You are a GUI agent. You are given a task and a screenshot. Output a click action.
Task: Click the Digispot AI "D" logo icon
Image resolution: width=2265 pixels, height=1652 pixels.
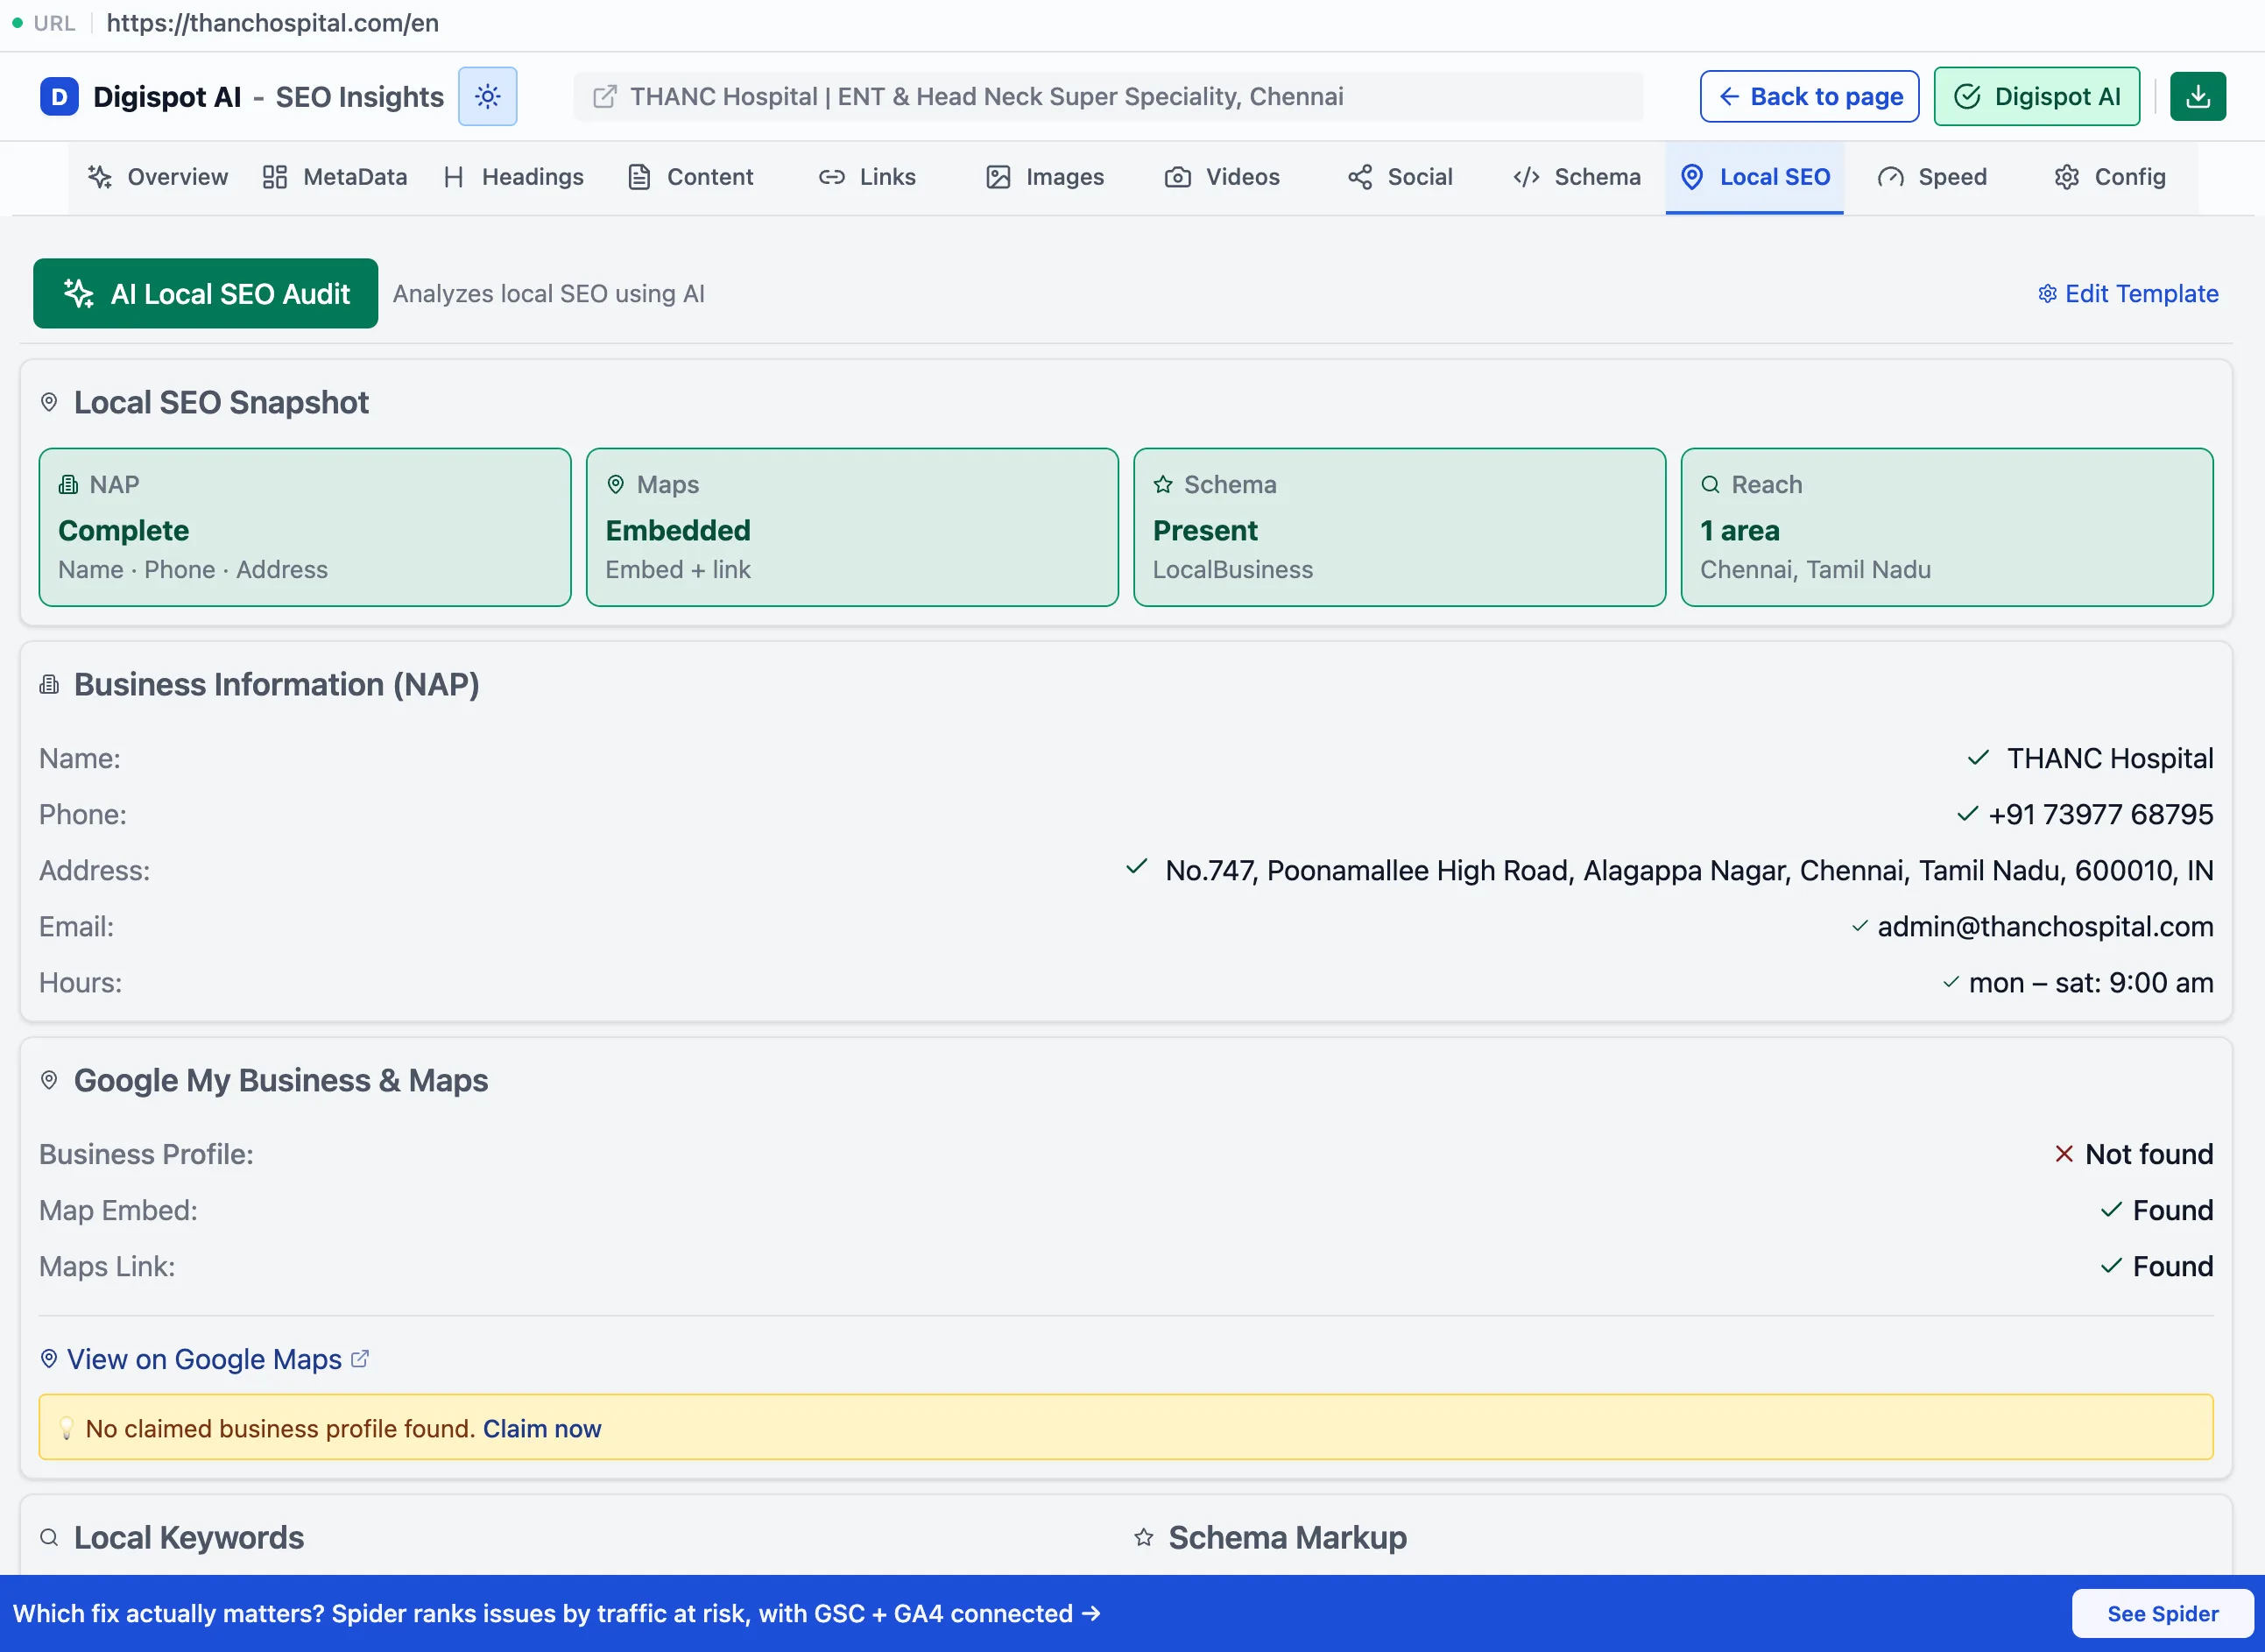[59, 97]
